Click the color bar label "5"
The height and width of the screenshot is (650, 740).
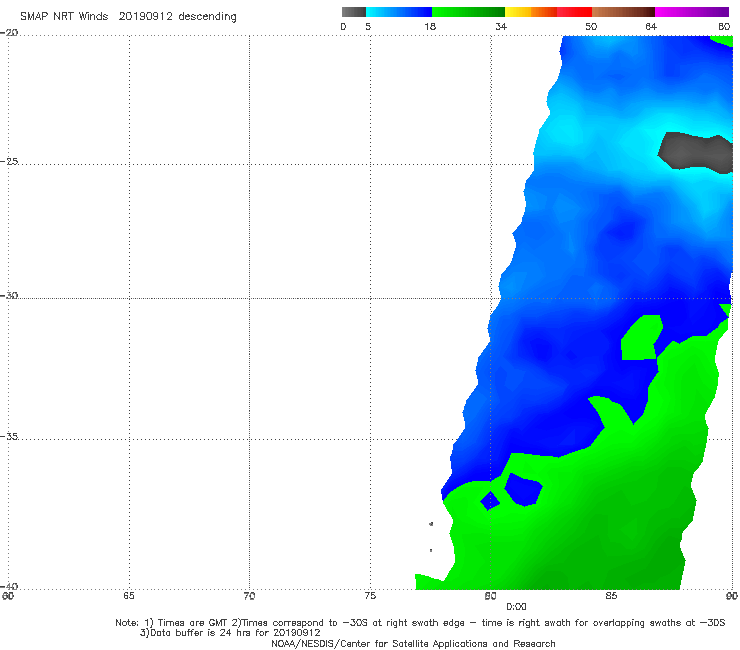(368, 27)
